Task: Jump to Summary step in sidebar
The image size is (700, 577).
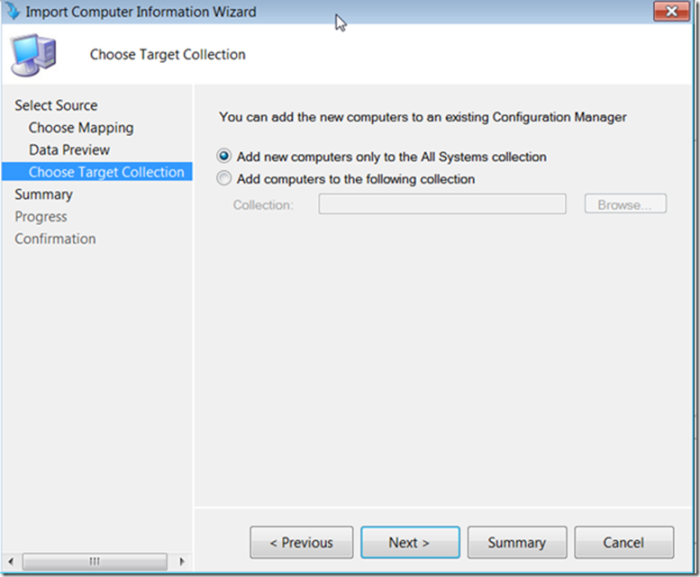Action: (x=44, y=194)
